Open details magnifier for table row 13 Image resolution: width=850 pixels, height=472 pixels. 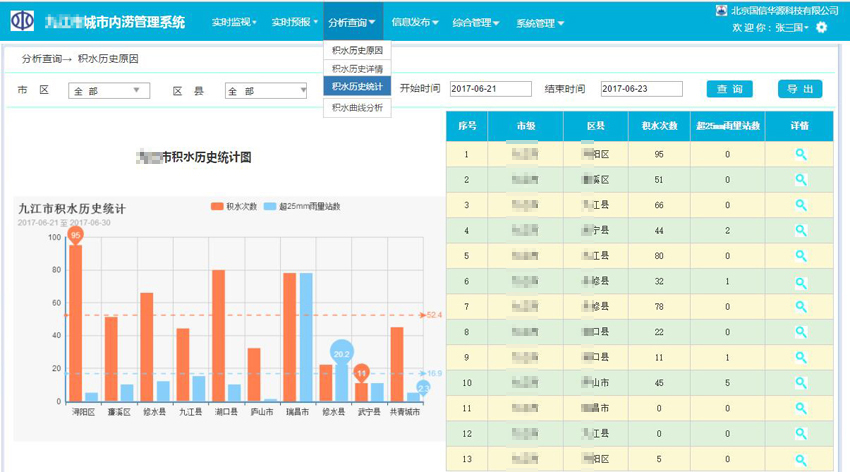[x=800, y=458]
